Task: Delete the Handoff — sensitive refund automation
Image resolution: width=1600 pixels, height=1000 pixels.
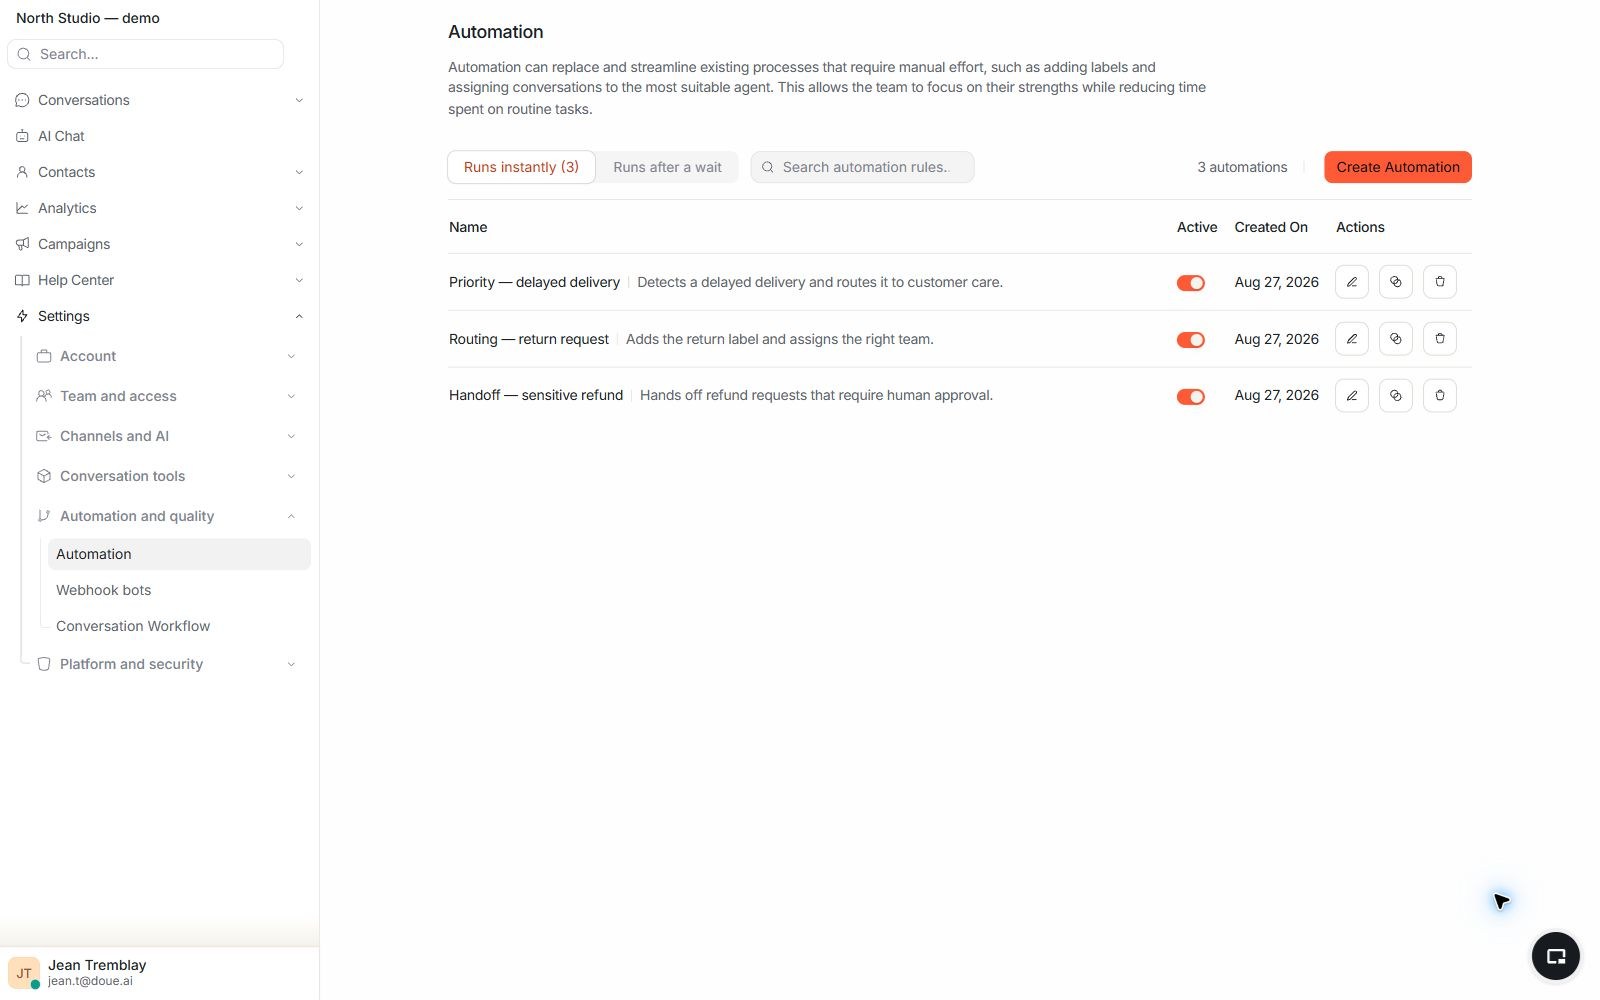Action: pos(1439,396)
